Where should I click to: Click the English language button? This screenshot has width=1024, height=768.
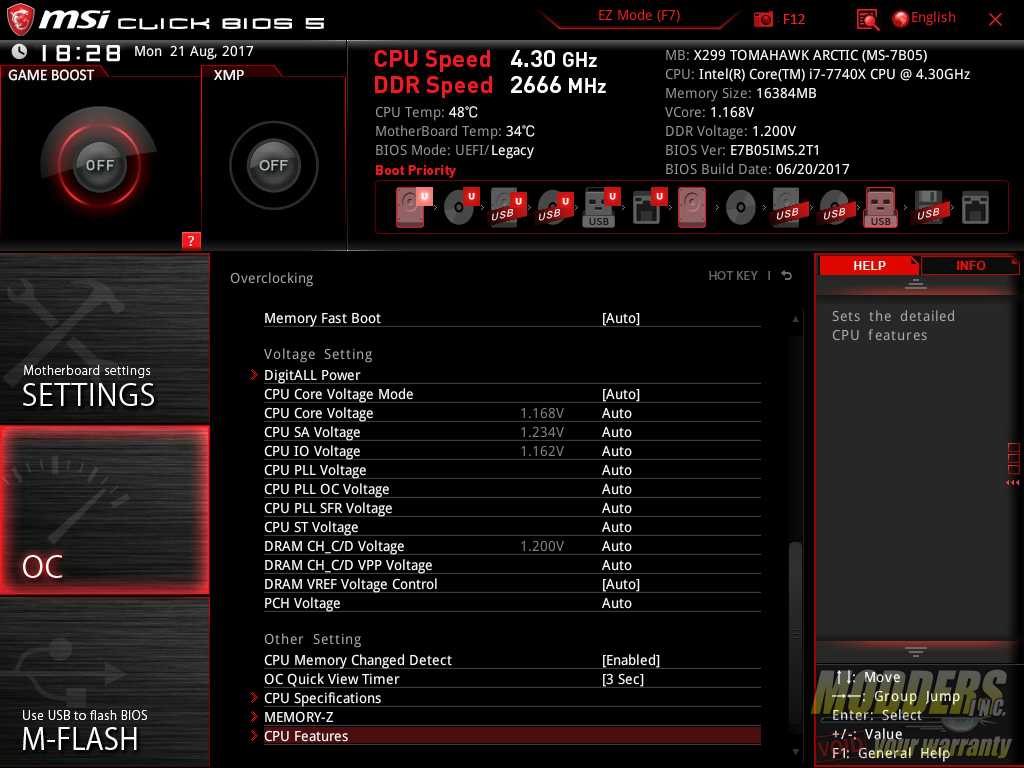tap(933, 18)
